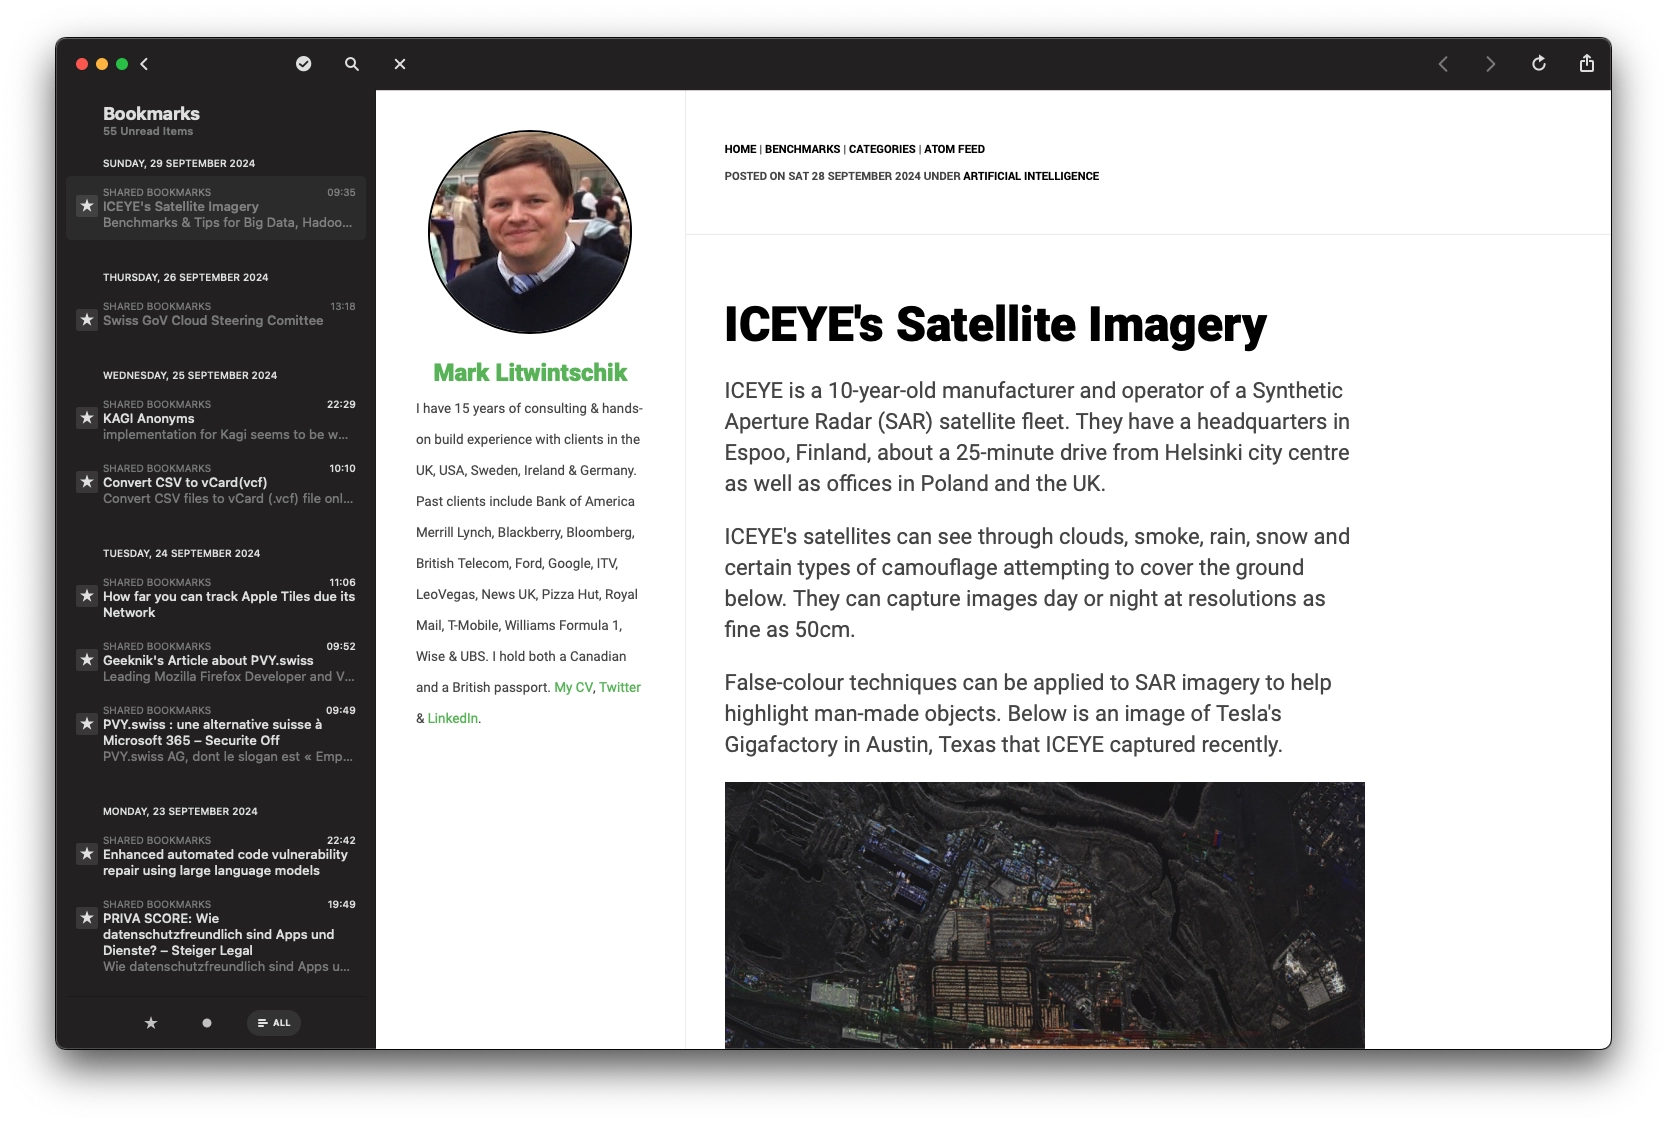Show unread items filter dot
This screenshot has width=1667, height=1123.
207,1023
